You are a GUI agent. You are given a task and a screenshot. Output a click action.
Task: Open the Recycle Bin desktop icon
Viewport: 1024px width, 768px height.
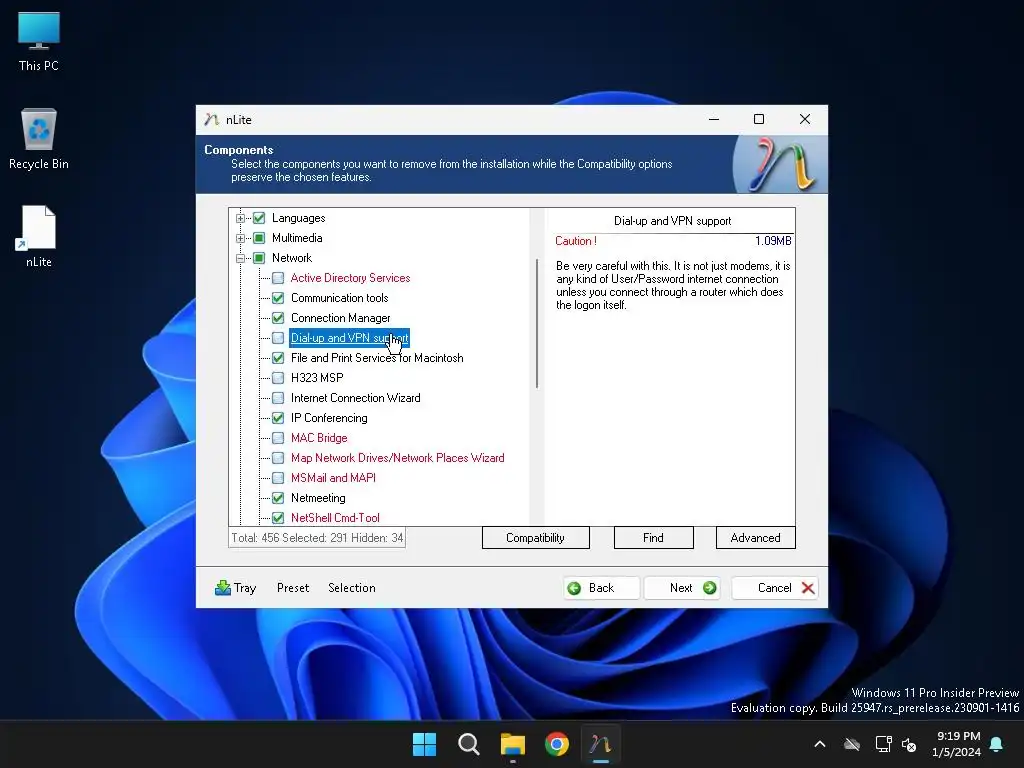tap(39, 138)
